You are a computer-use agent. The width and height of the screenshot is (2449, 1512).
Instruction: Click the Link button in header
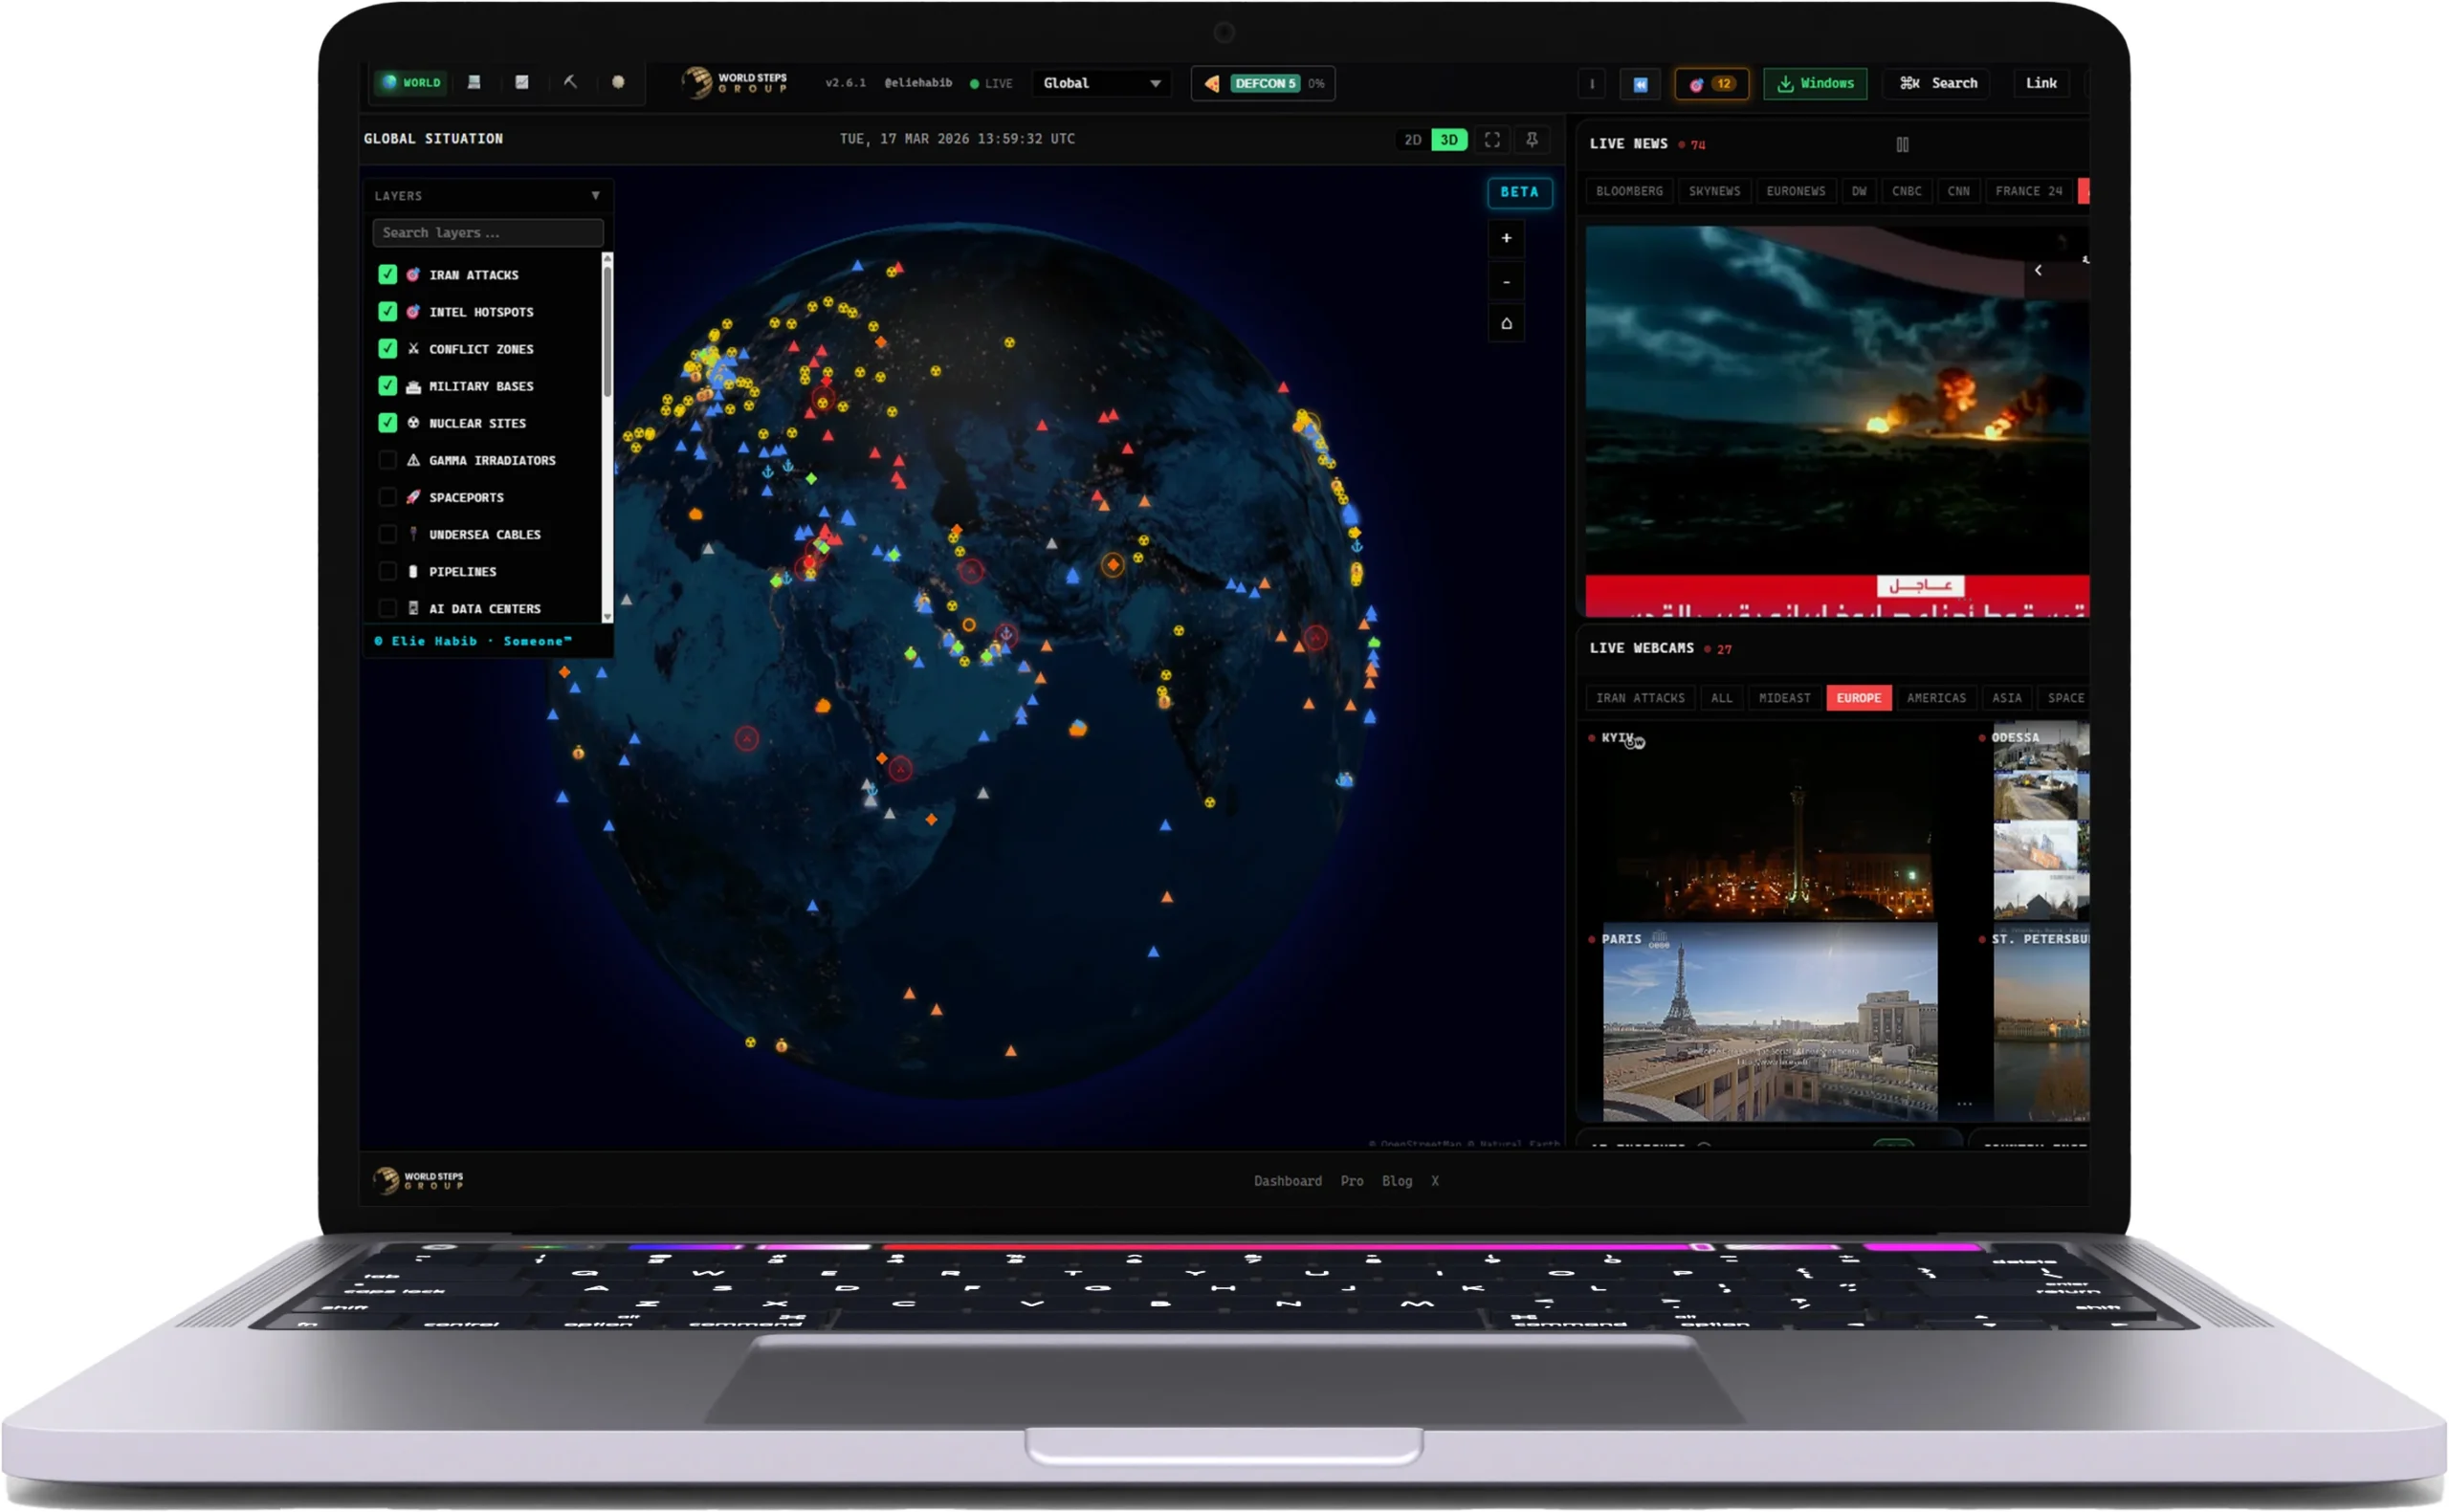2041,84
